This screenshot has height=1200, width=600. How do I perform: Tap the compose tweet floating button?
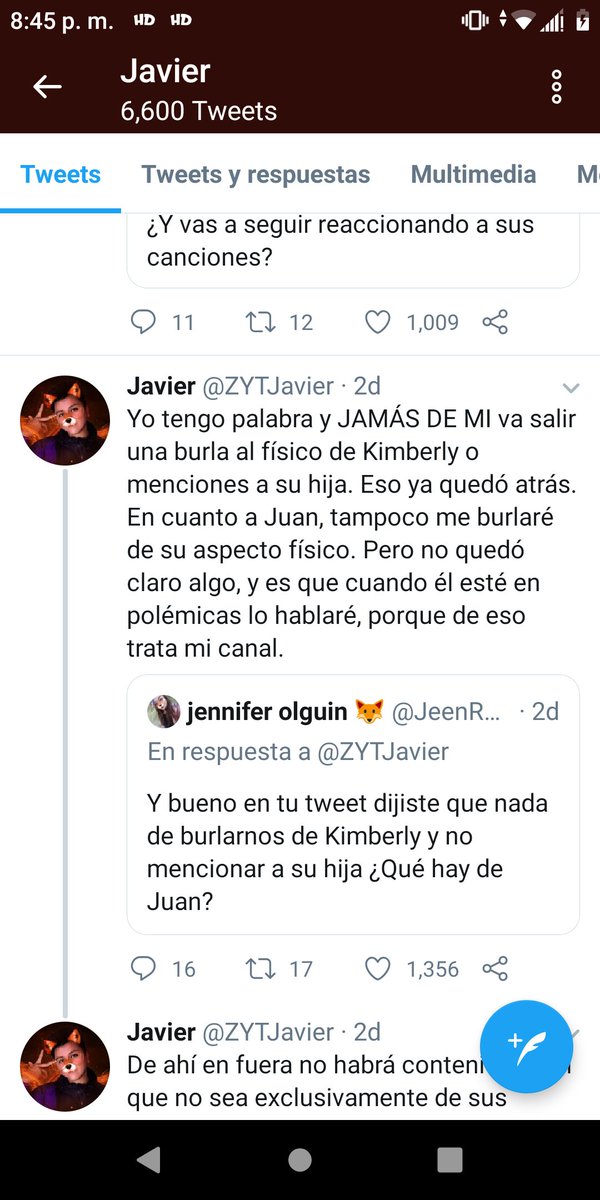tap(526, 1046)
